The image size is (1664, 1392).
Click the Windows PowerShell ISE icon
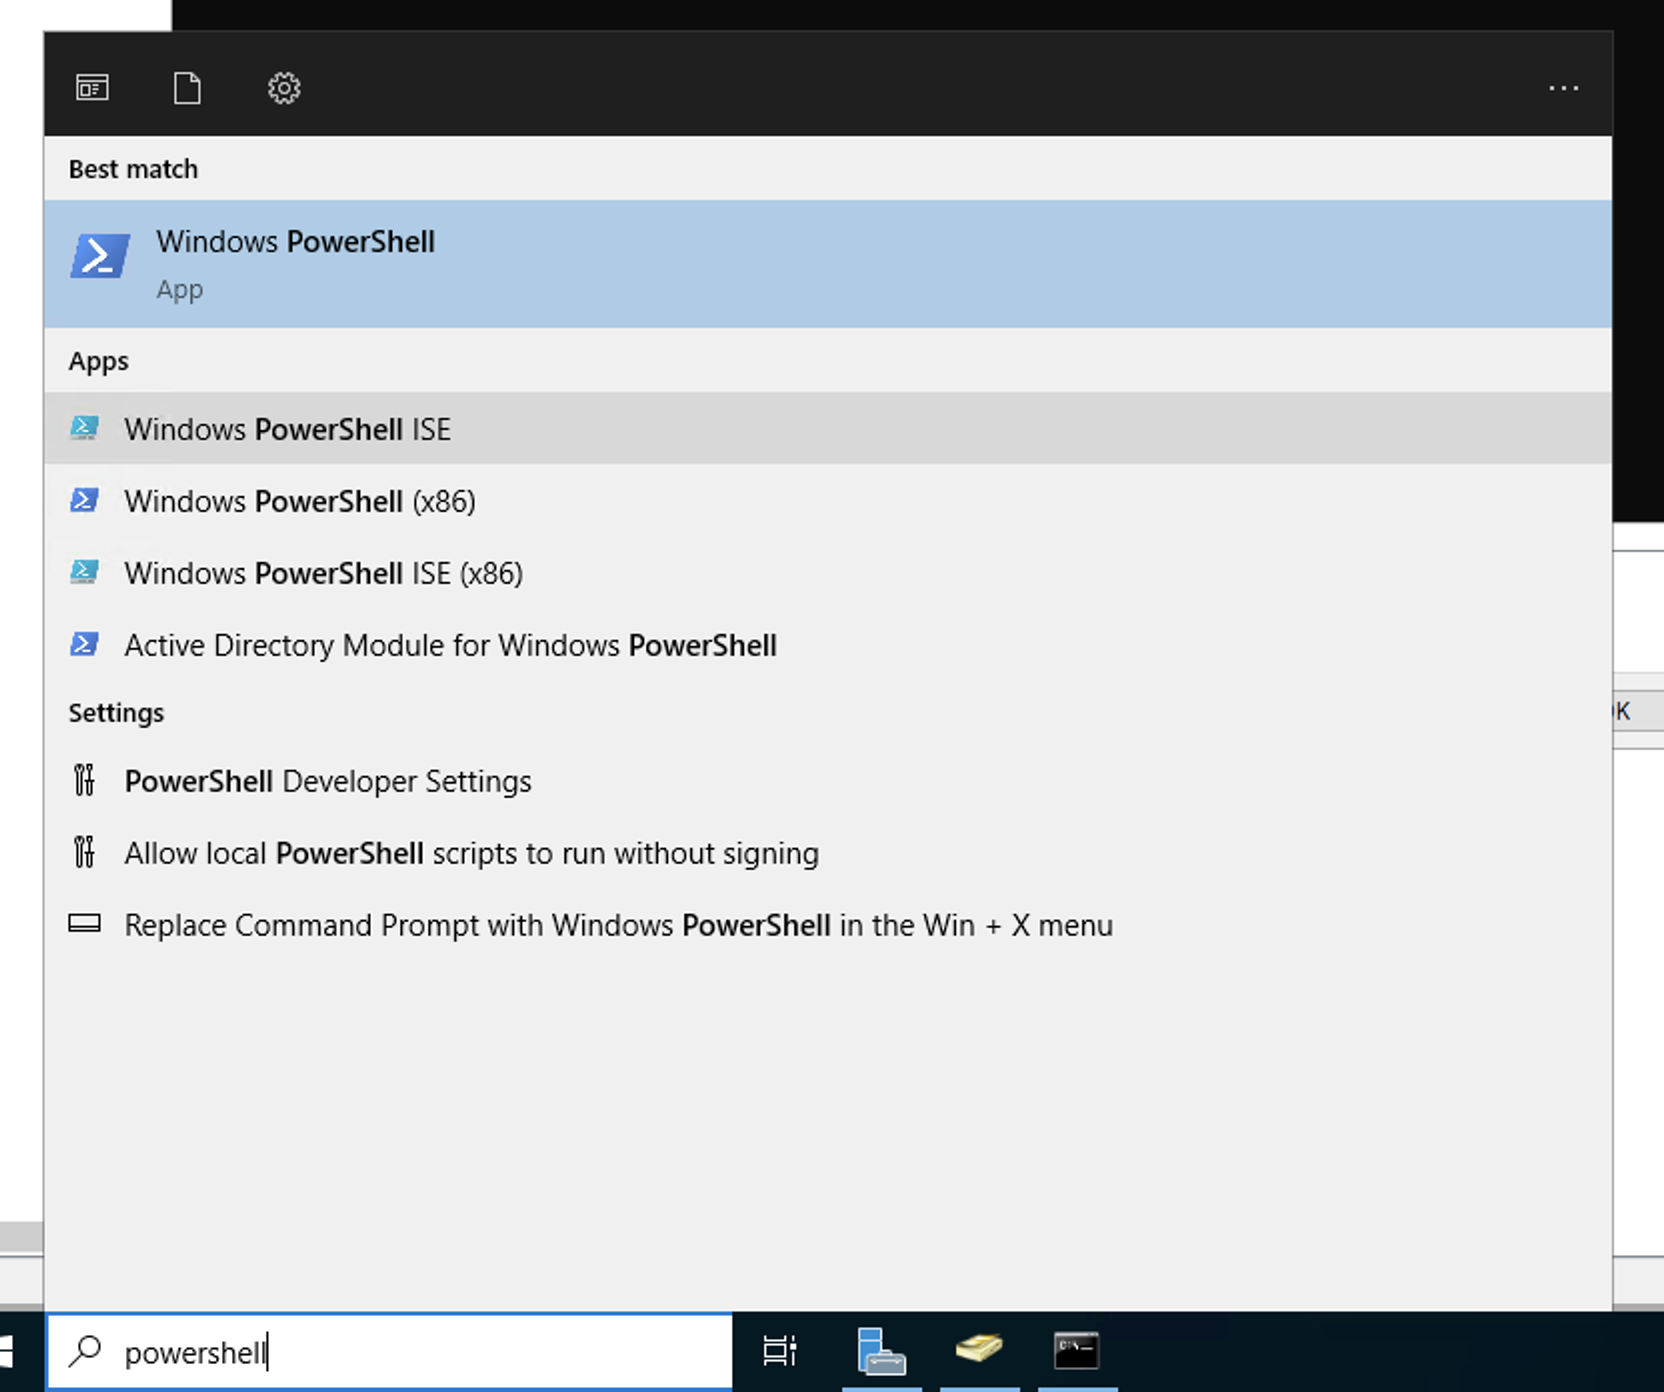[x=85, y=428]
